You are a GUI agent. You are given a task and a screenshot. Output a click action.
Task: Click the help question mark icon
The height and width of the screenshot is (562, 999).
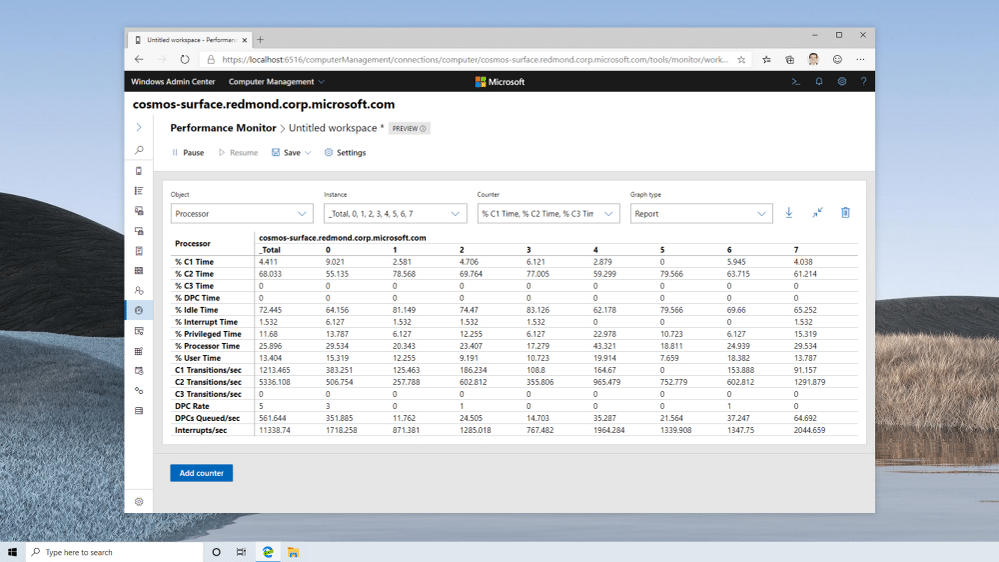863,82
